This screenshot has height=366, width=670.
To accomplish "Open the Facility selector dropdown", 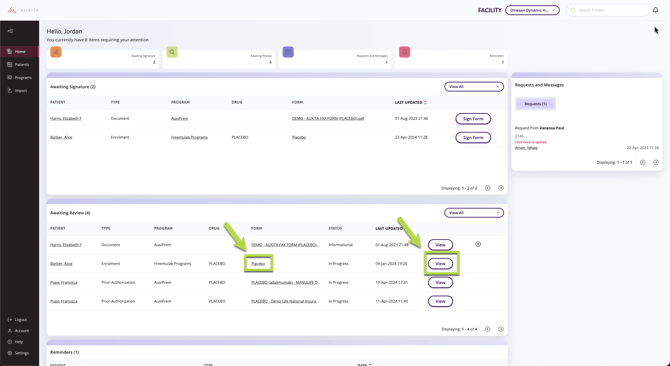I will 532,10.
